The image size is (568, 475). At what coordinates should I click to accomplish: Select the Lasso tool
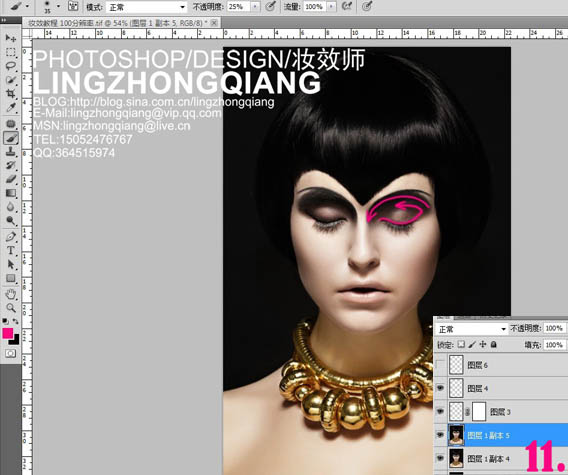pyautogui.click(x=11, y=66)
